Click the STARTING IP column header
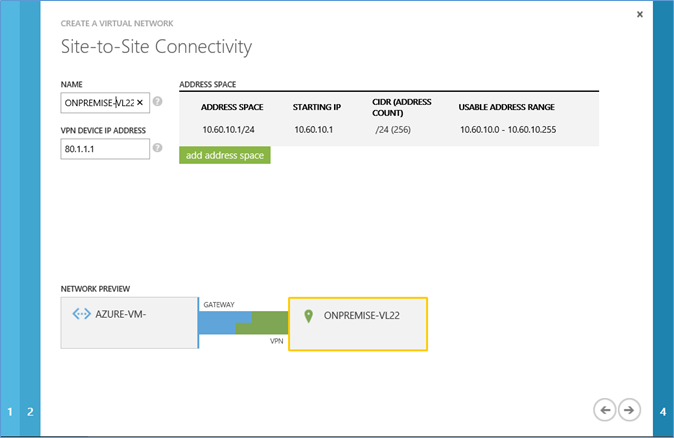The height and width of the screenshot is (438, 674). click(x=317, y=107)
